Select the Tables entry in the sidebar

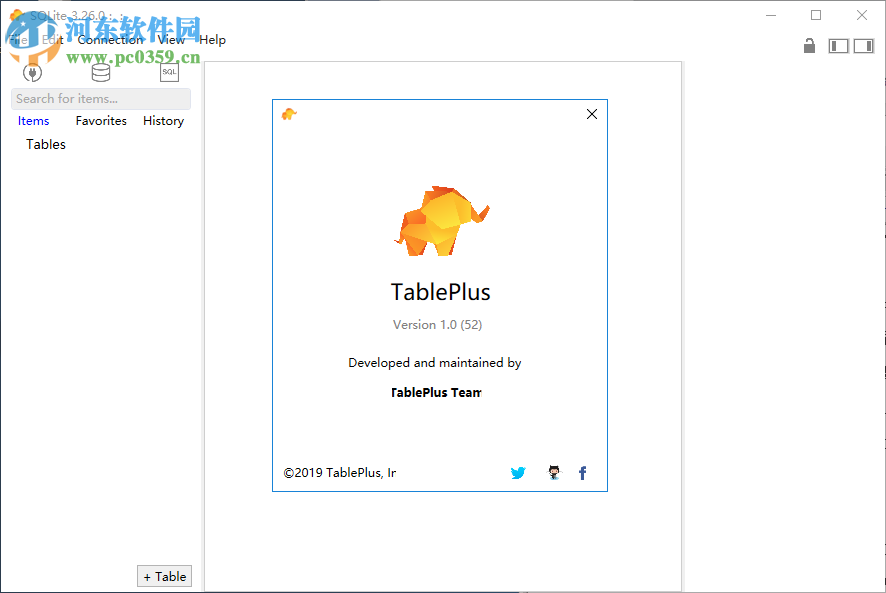pyautogui.click(x=45, y=144)
